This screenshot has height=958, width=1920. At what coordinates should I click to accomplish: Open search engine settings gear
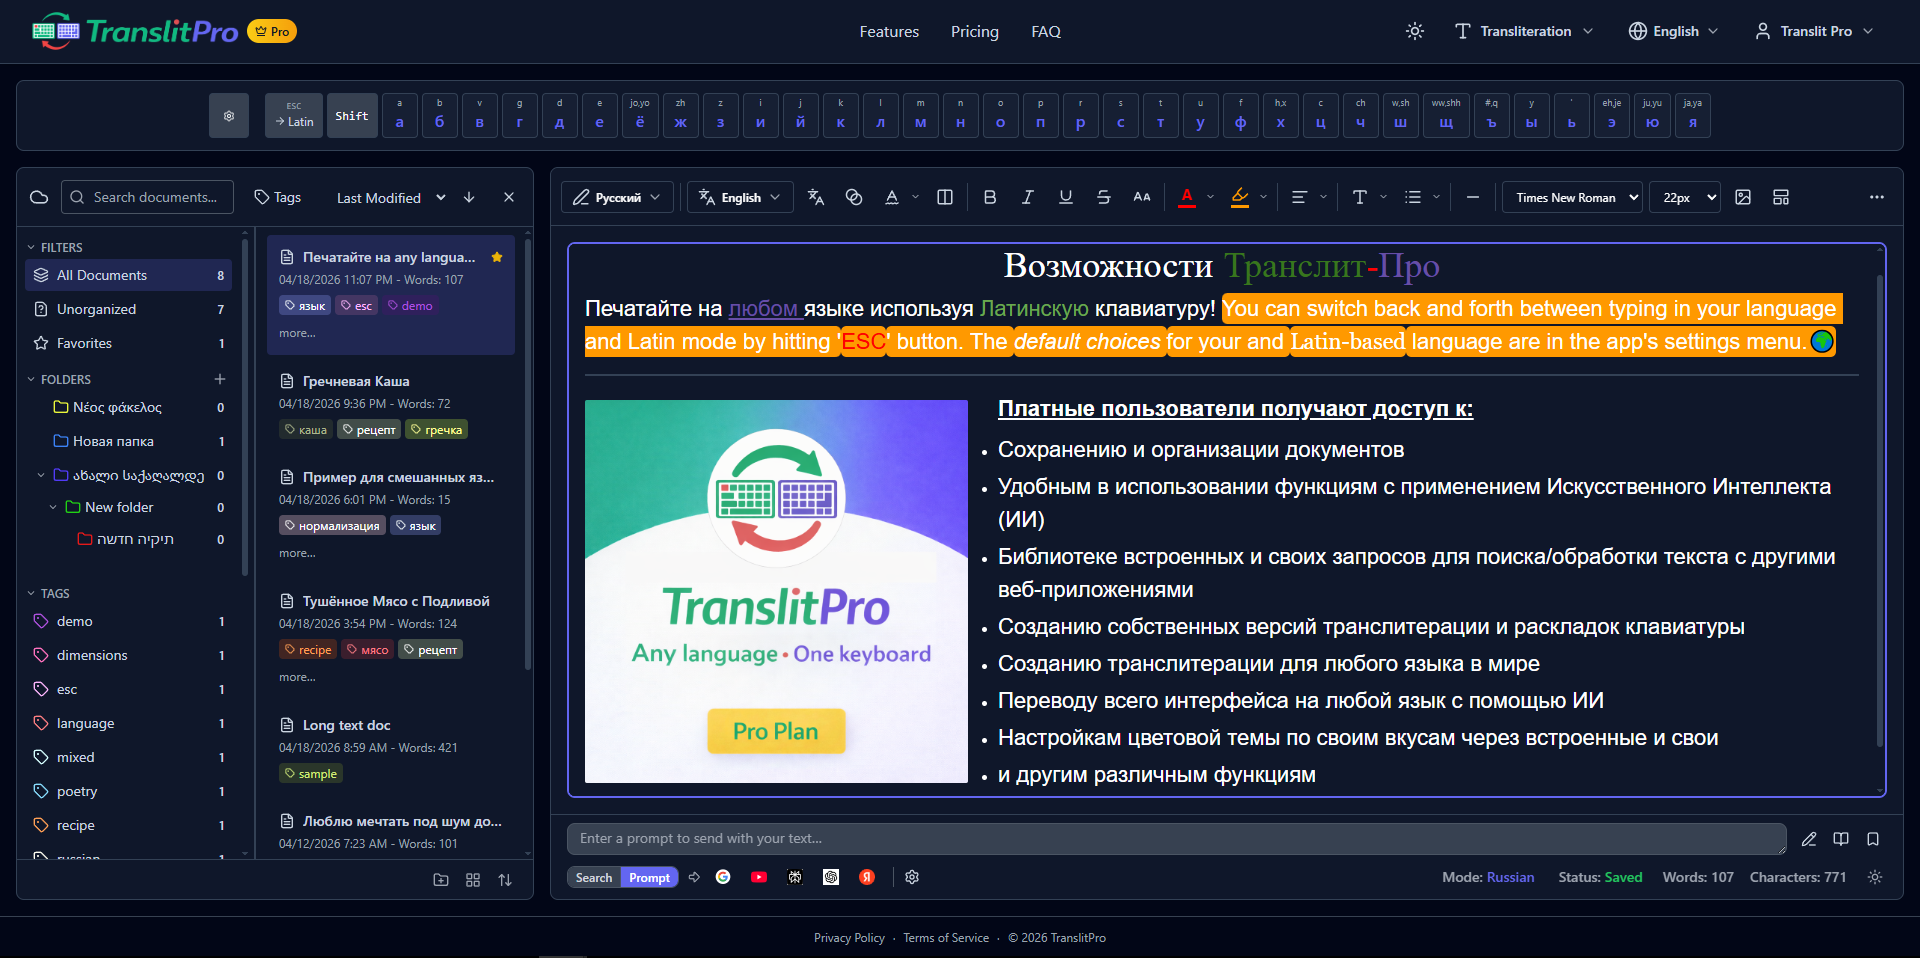912,877
